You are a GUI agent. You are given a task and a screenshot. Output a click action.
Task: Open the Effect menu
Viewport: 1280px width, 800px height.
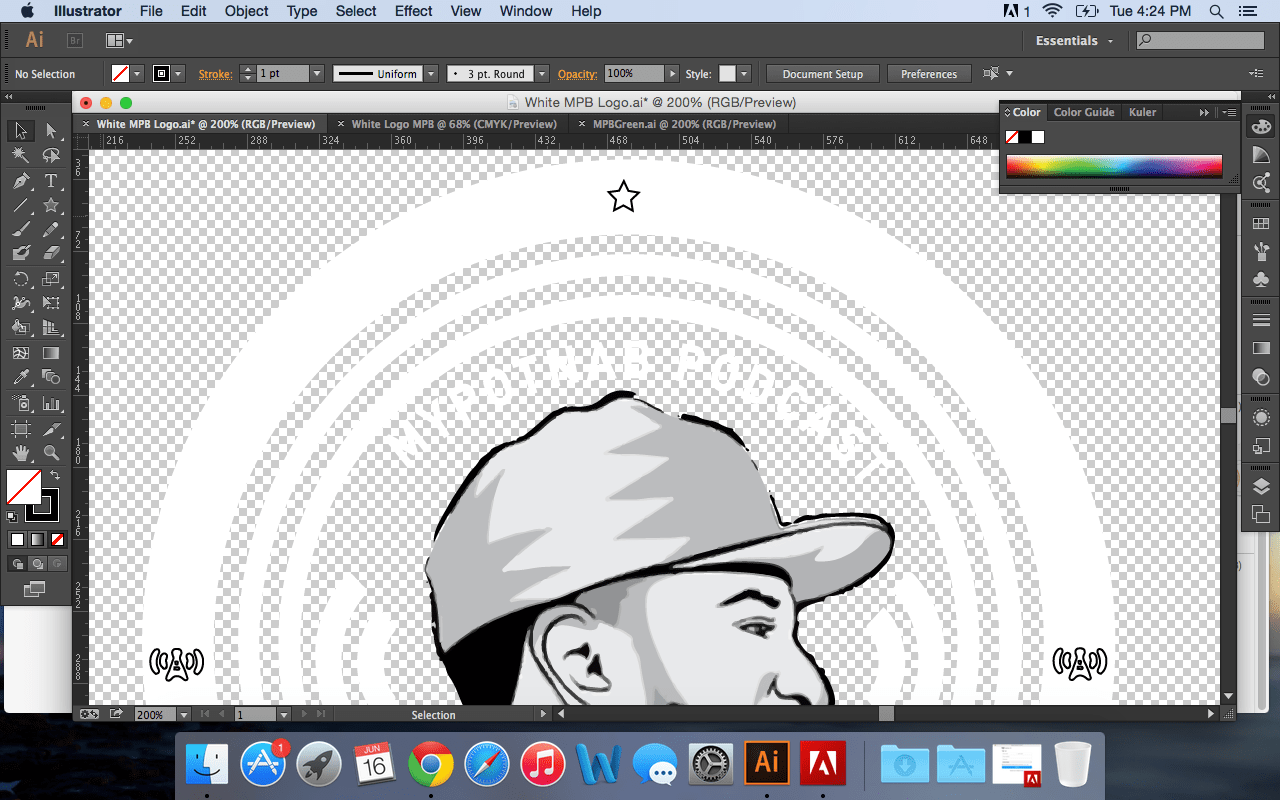(x=413, y=11)
